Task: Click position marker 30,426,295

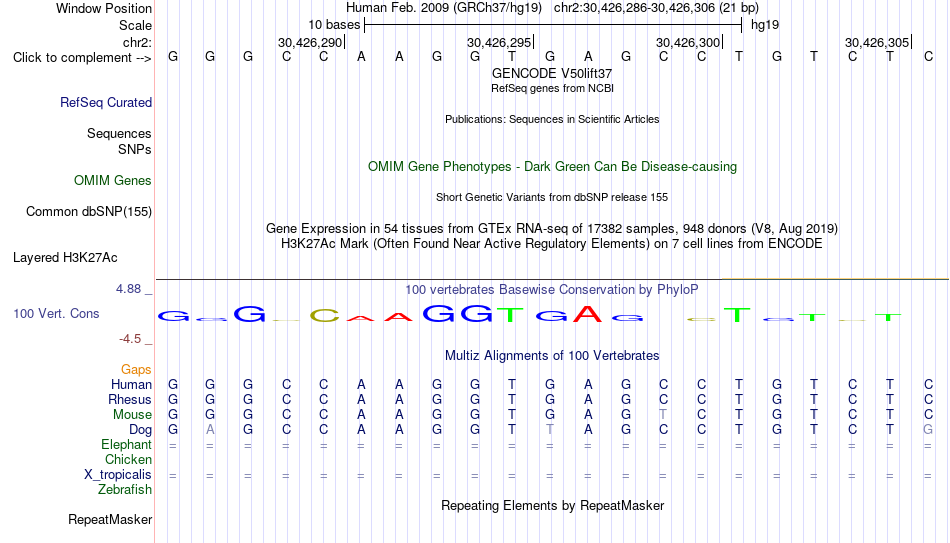Action: [500, 42]
